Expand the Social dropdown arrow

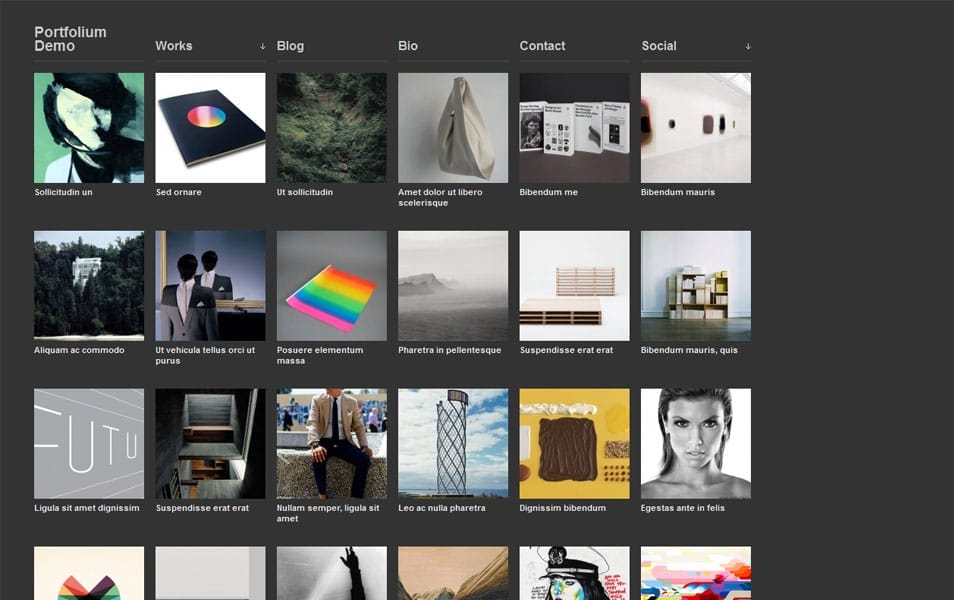tap(746, 45)
